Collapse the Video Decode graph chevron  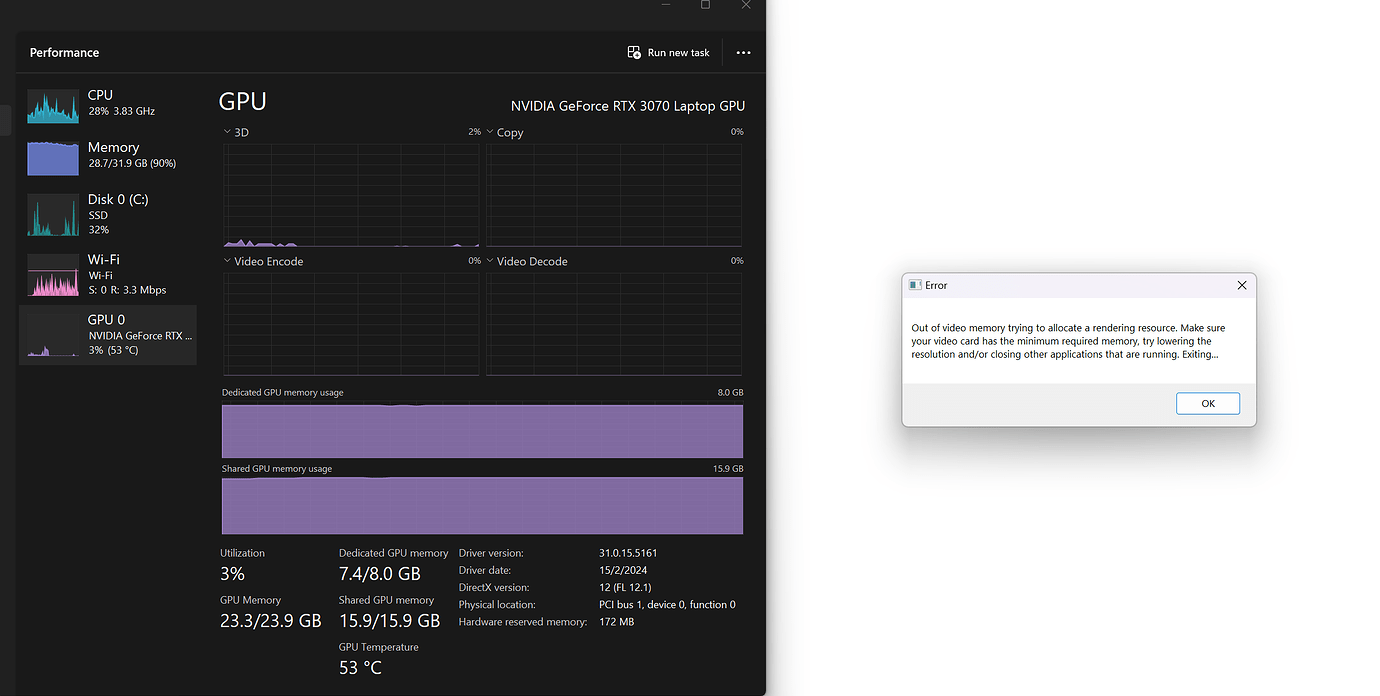tap(489, 261)
